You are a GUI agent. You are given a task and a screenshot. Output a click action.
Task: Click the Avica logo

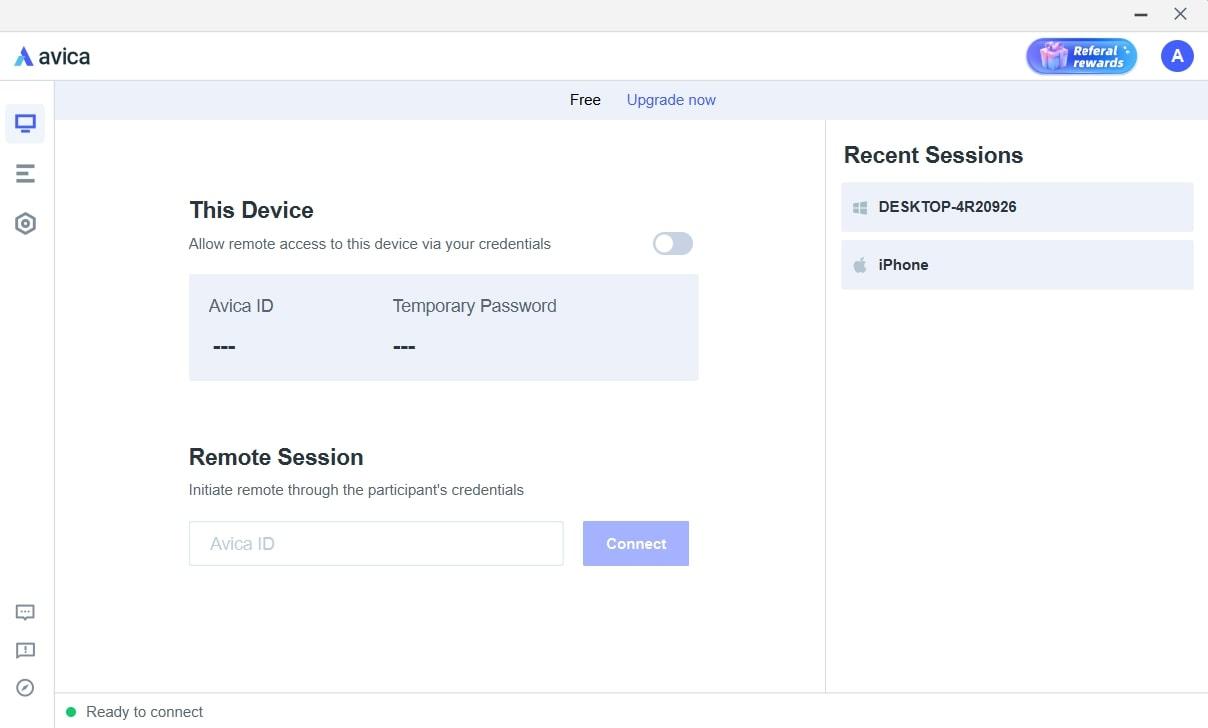tap(52, 57)
